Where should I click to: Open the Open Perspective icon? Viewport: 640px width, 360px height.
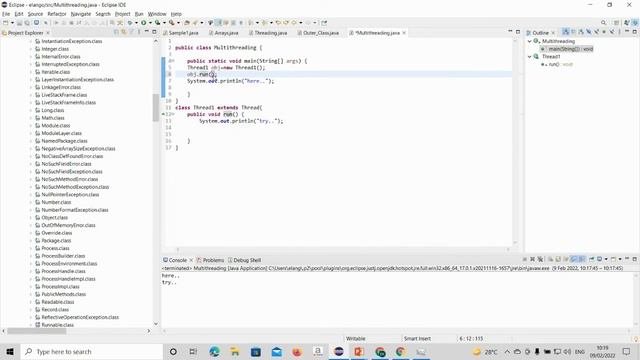coord(616,22)
